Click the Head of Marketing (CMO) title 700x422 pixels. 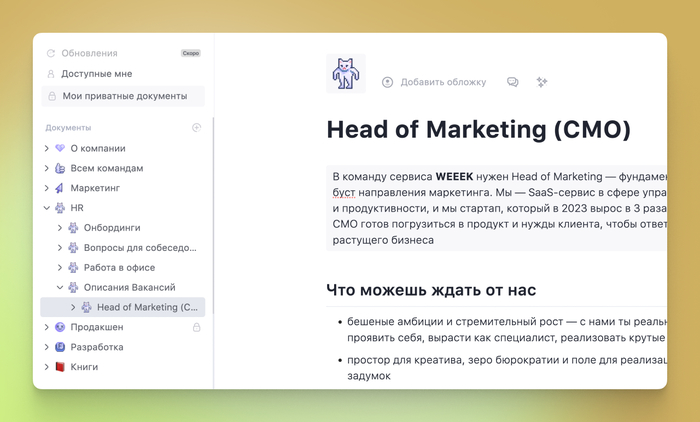478,130
